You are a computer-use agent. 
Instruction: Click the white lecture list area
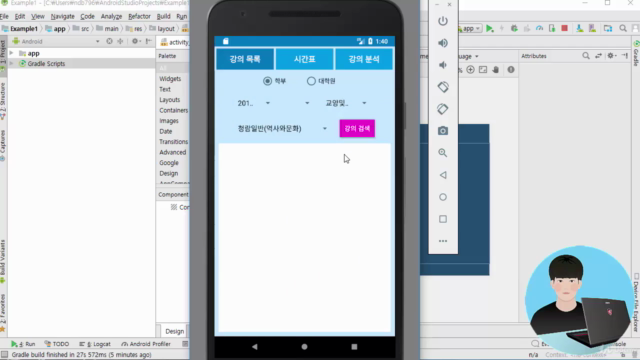click(x=304, y=238)
